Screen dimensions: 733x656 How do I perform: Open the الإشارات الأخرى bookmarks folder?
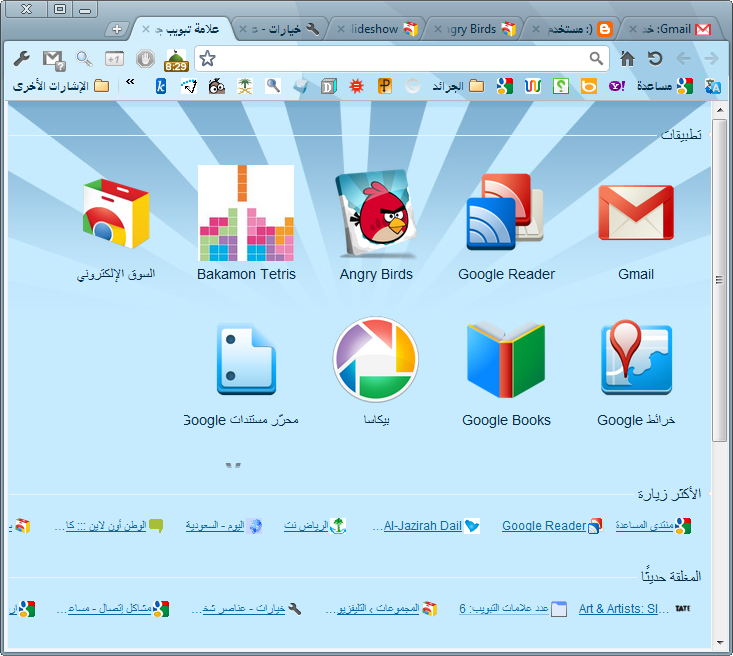(61, 86)
